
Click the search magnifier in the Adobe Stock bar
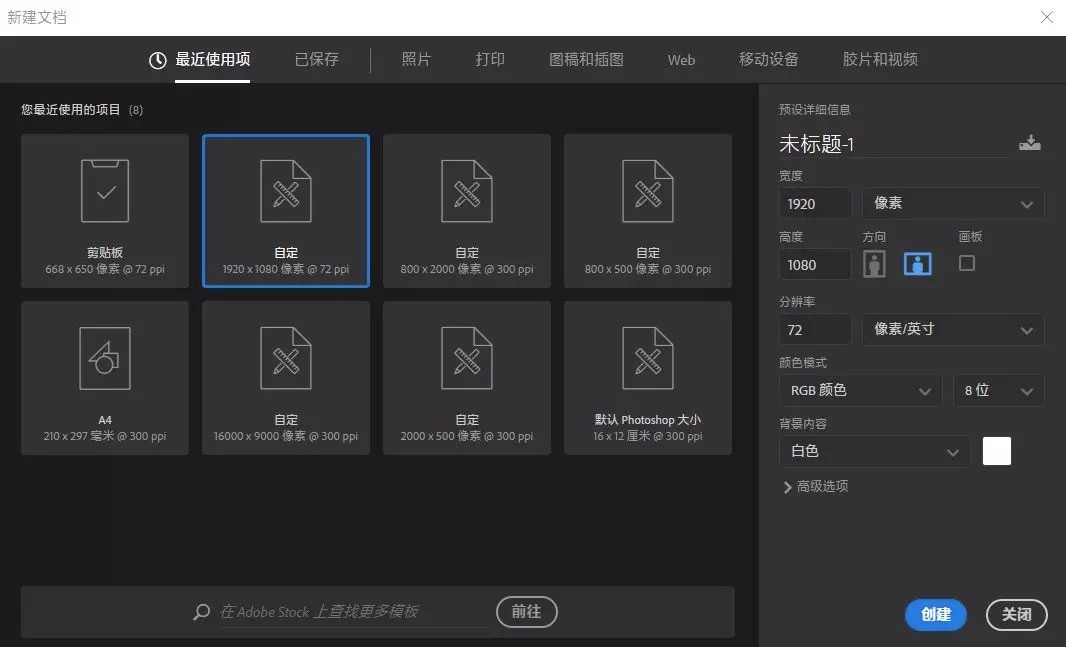coord(201,611)
